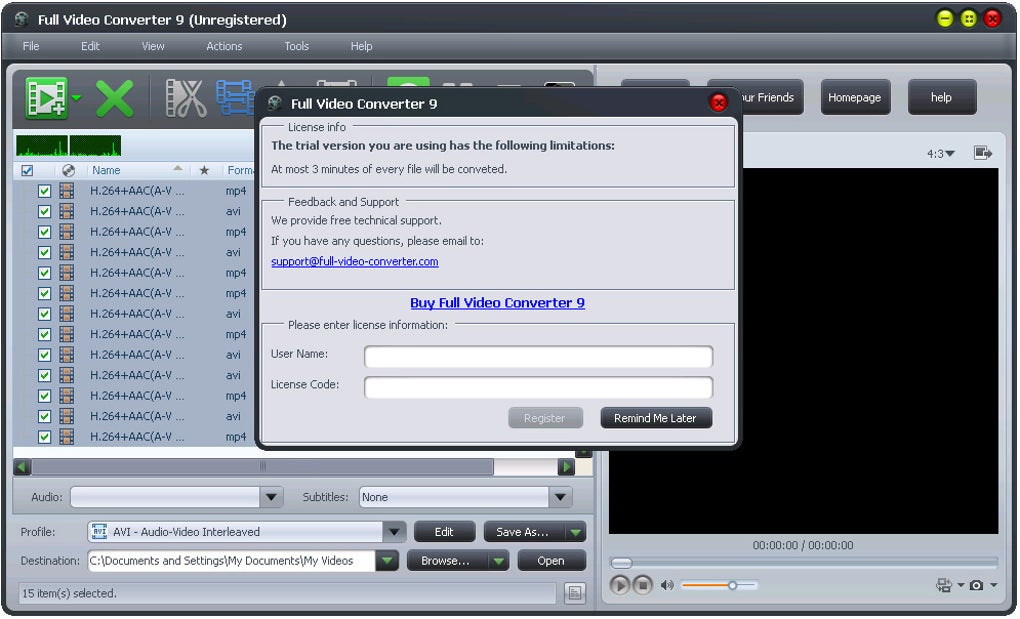Click the green Add Video File icon
The height and width of the screenshot is (619, 1020).
46,98
